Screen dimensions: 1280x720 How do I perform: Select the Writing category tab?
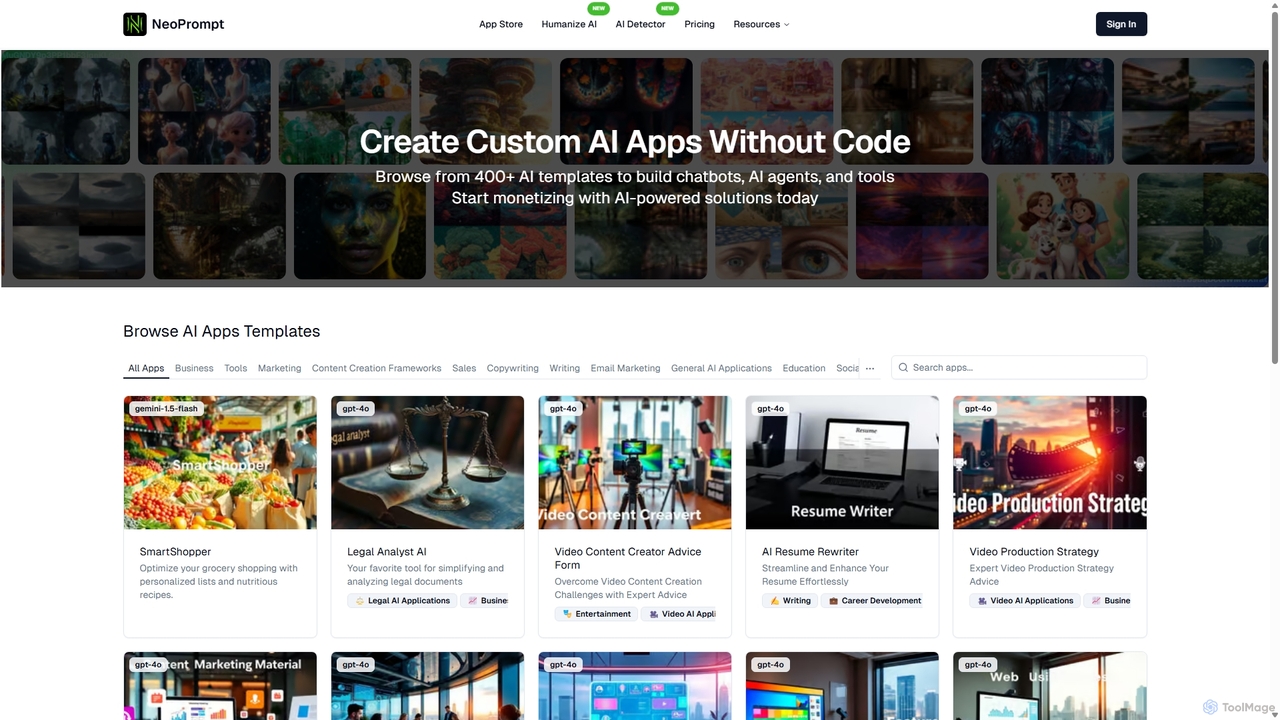pyautogui.click(x=564, y=368)
